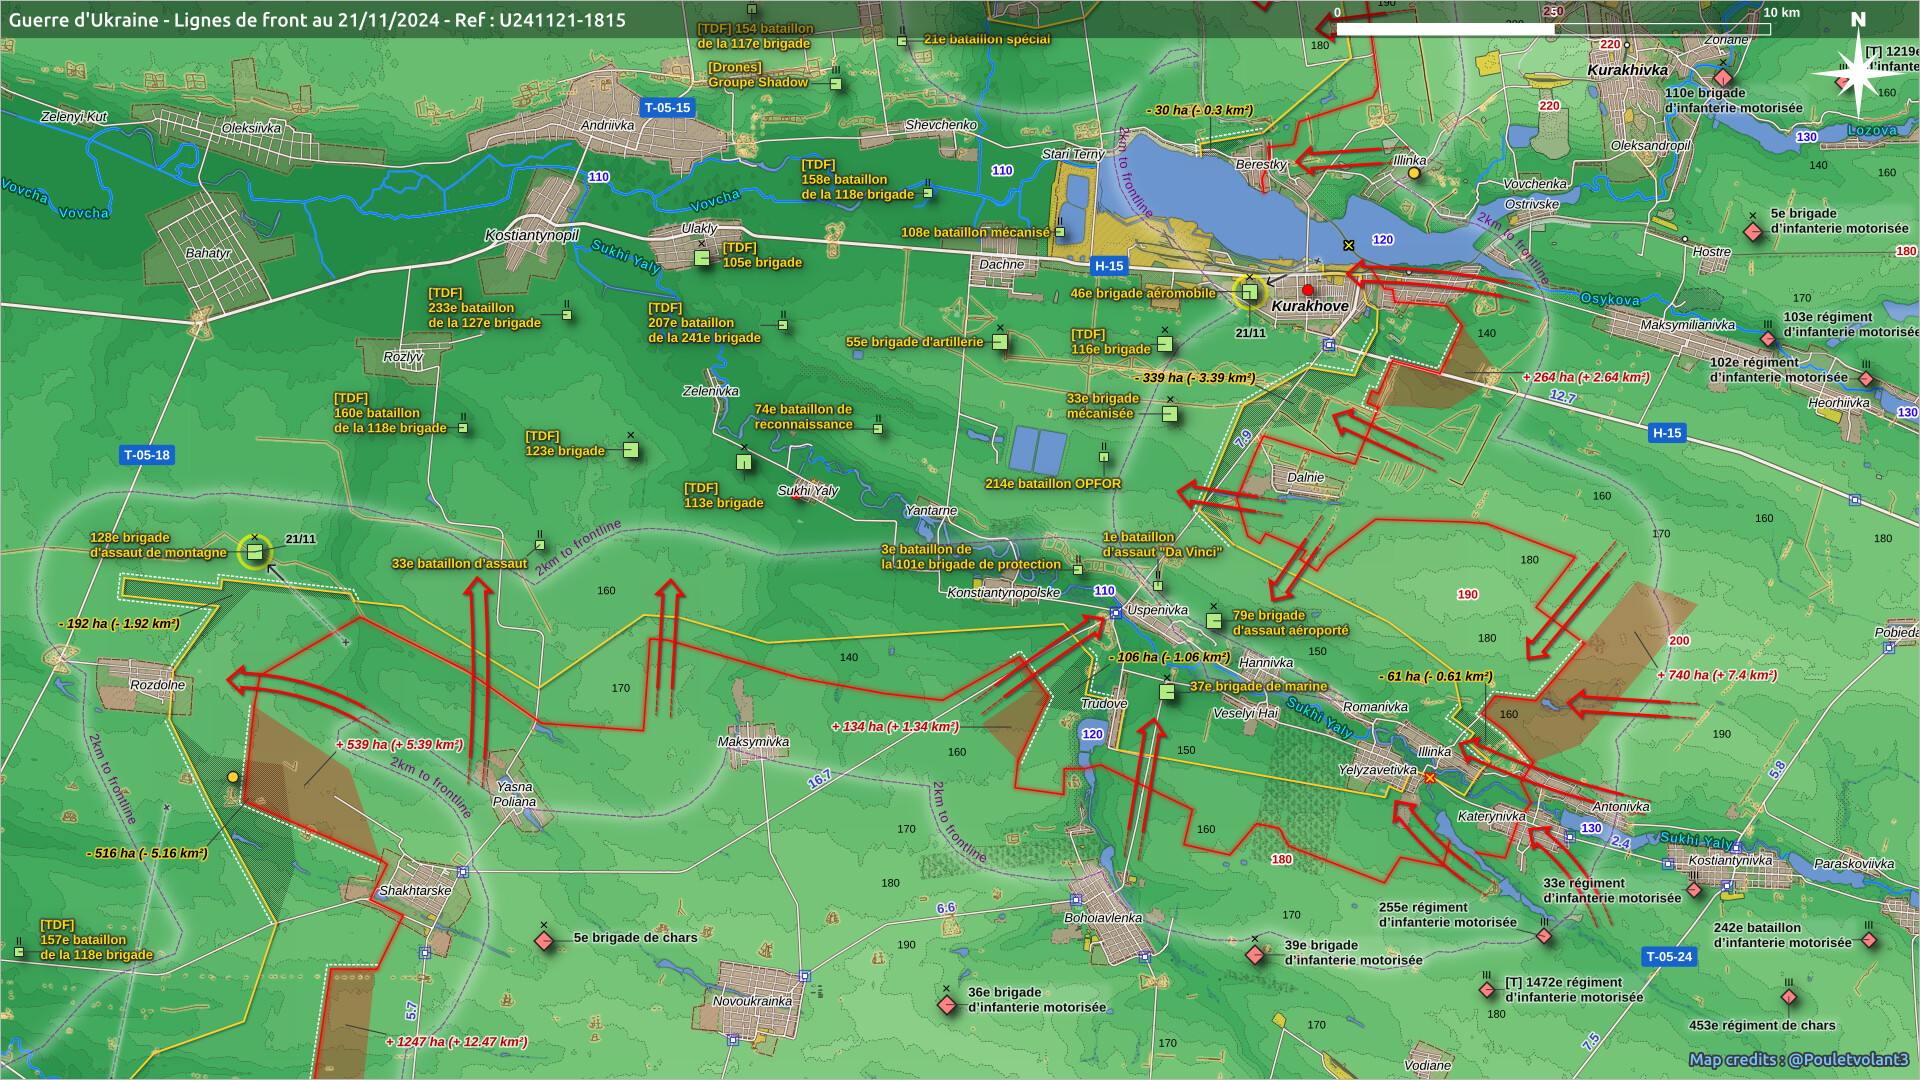Click the 46e brigade aéromobile unit marker
This screenshot has width=1920, height=1080.
pos(1249,293)
